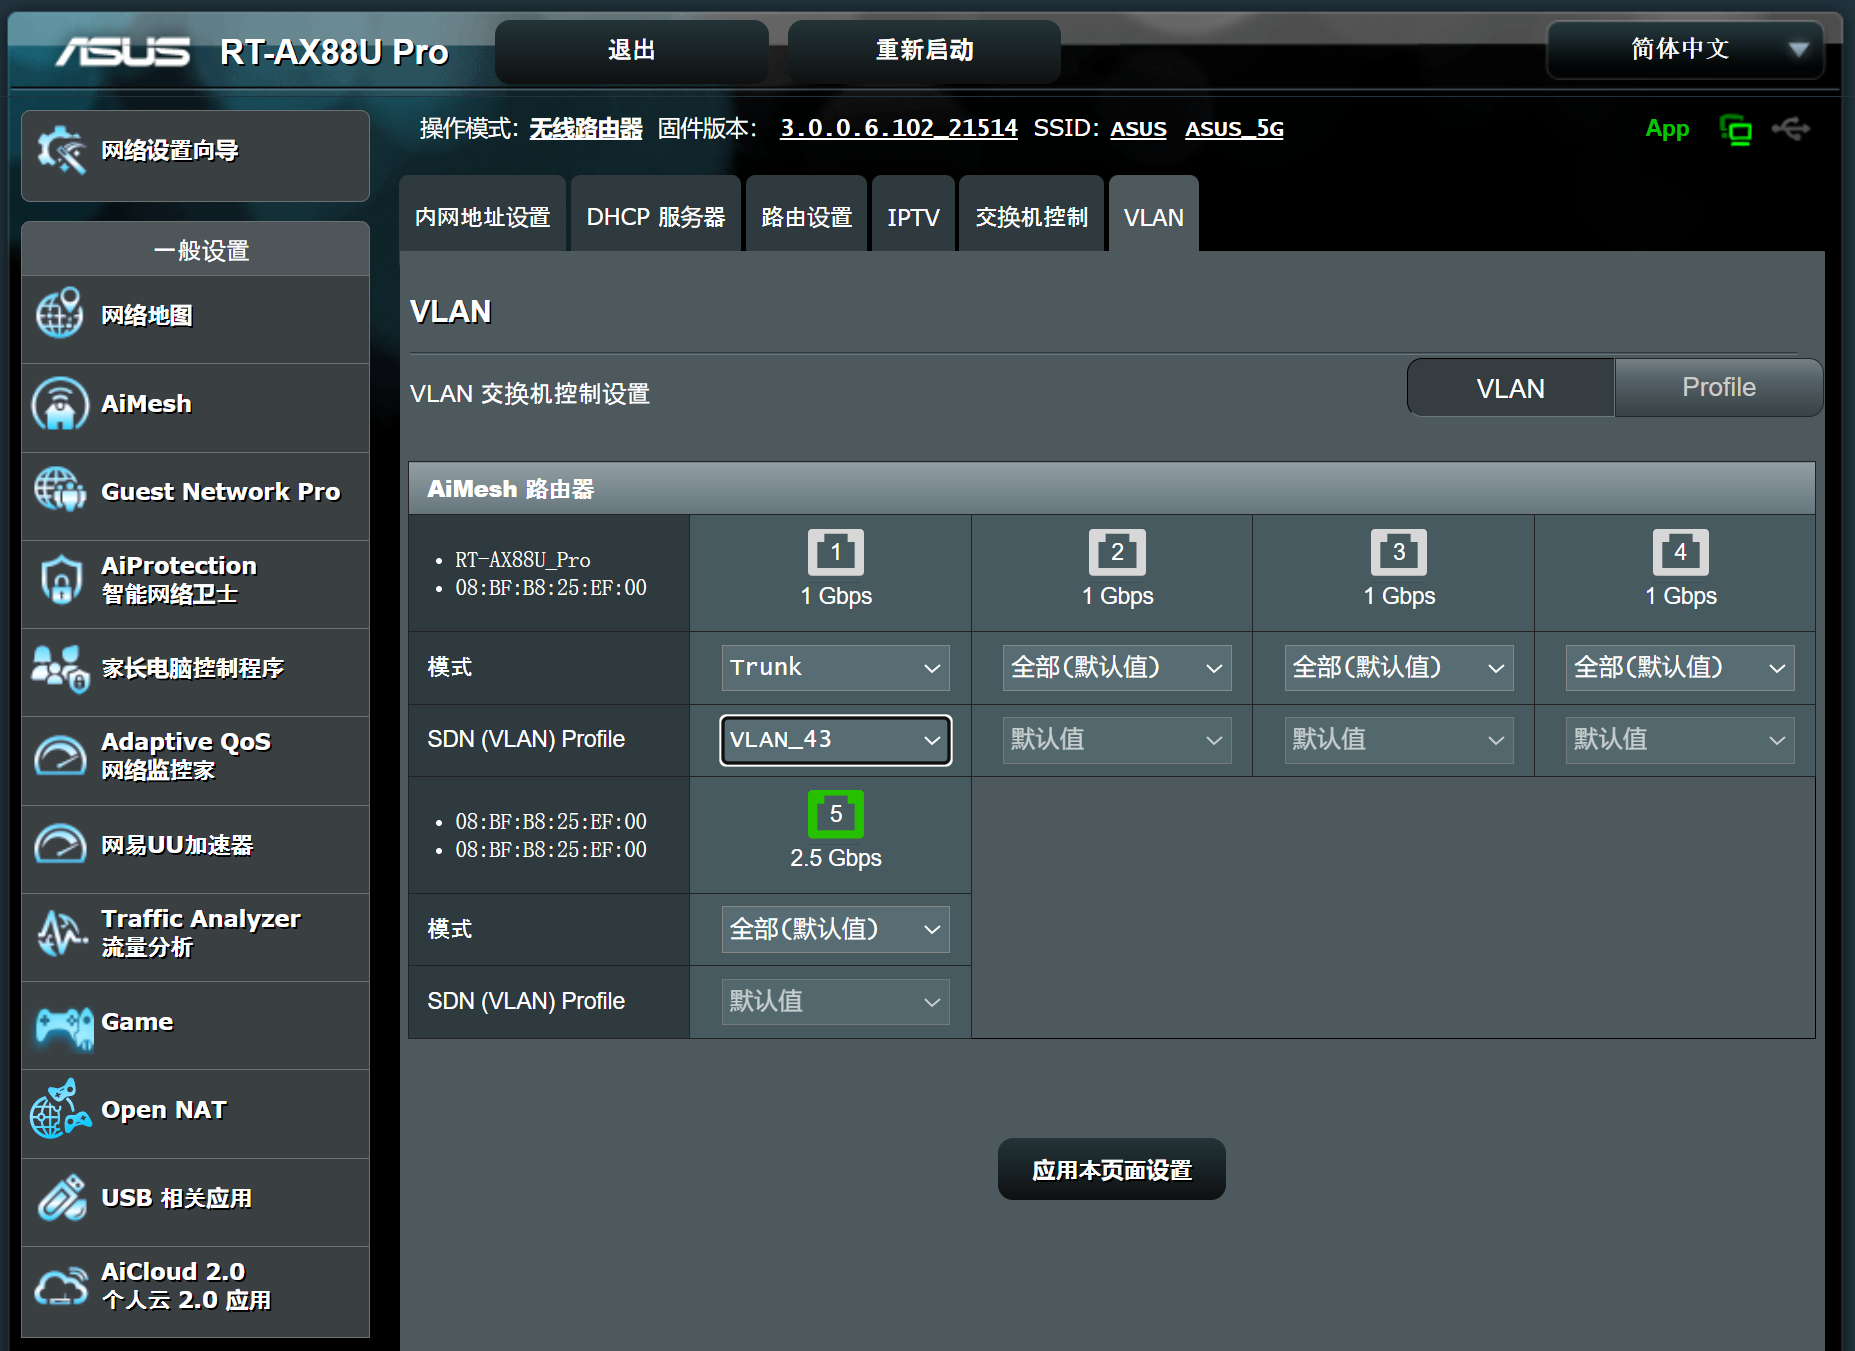Open port 2 mode dropdown
1855x1351 pixels.
(x=1117, y=667)
